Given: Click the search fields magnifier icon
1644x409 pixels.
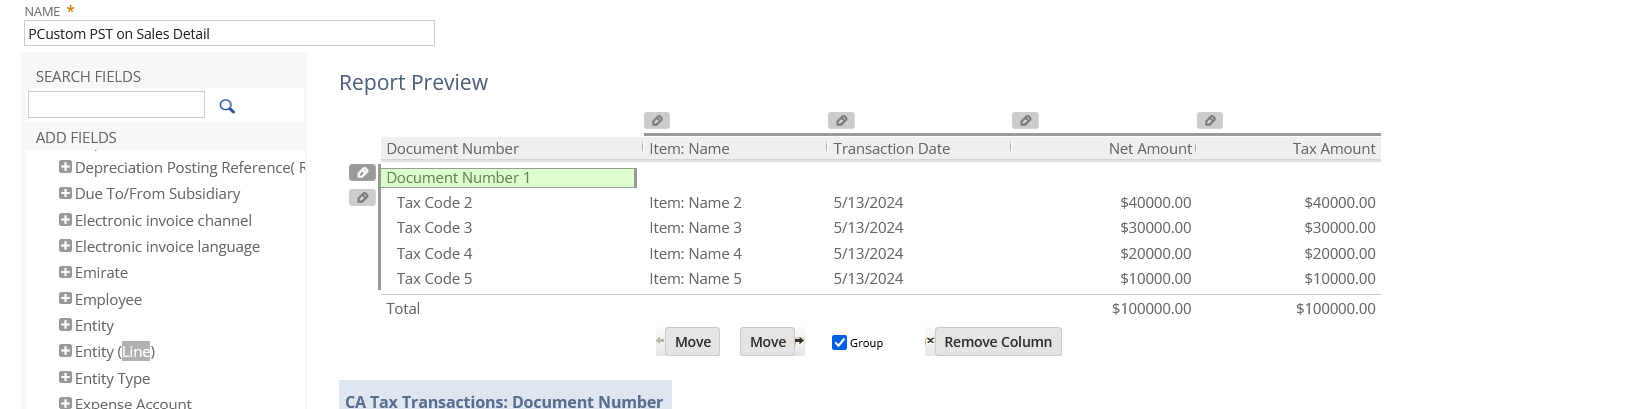Looking at the screenshot, I should click(227, 106).
